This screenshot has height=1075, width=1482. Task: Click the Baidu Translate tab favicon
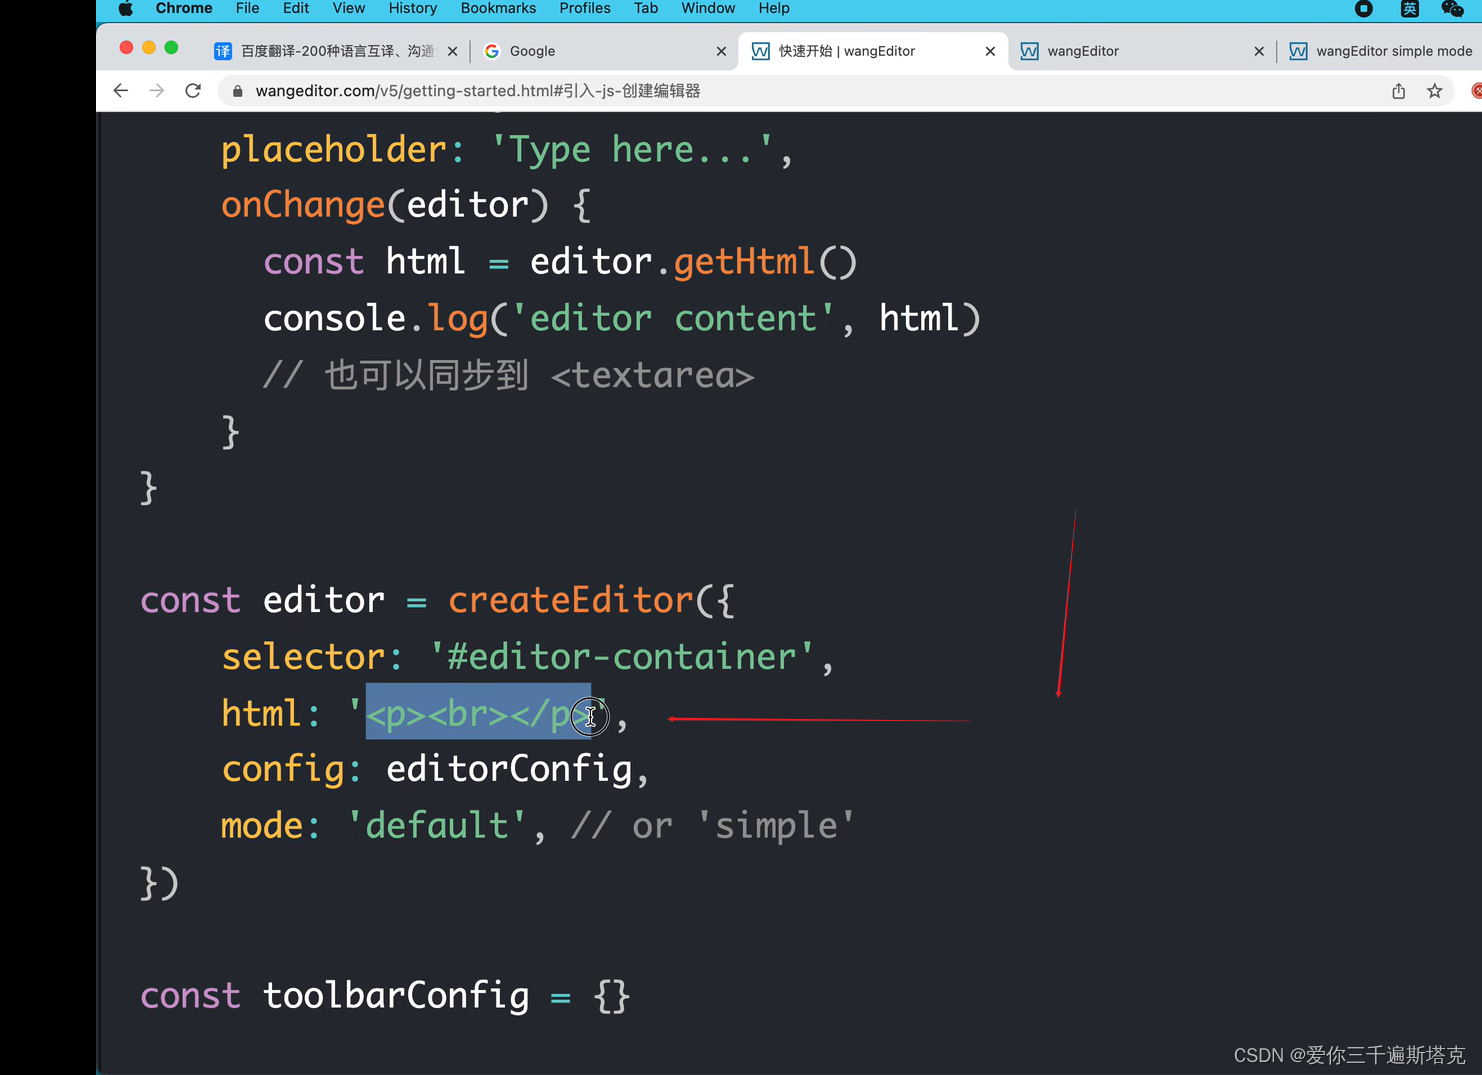pyautogui.click(x=223, y=51)
